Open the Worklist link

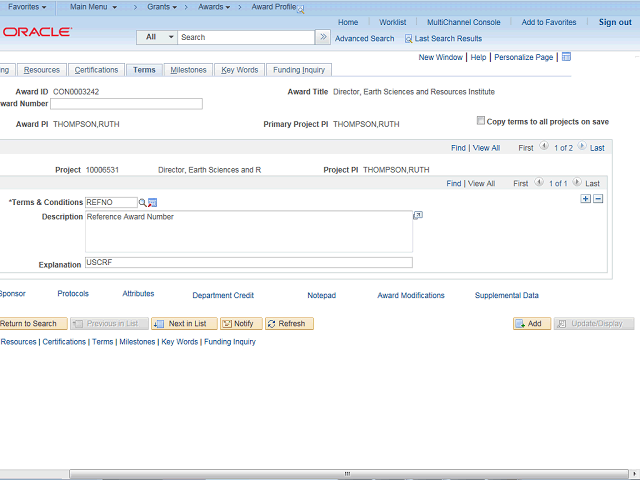393,22
